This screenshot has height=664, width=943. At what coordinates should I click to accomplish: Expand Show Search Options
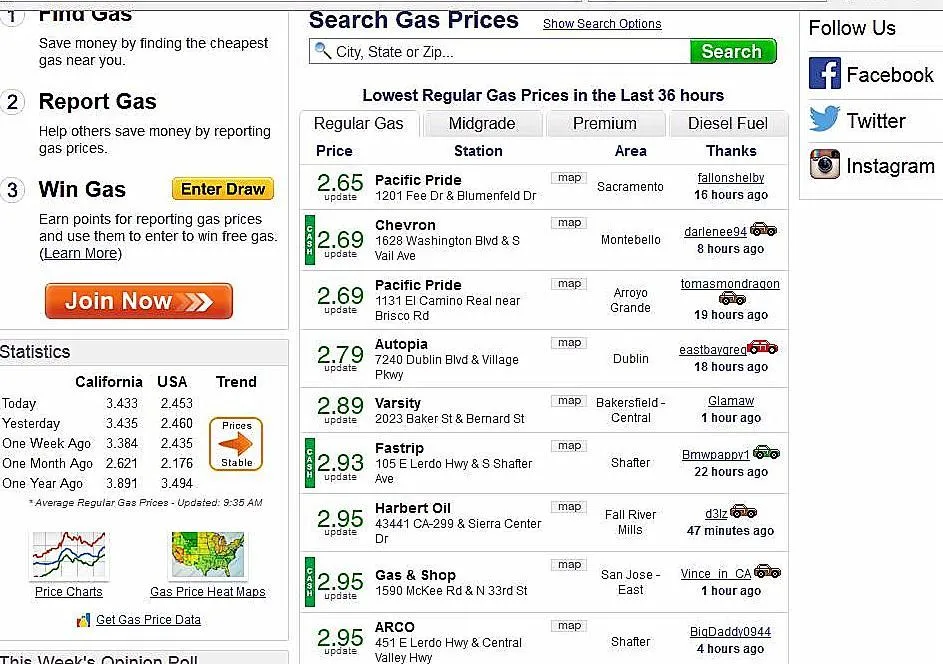(x=601, y=24)
